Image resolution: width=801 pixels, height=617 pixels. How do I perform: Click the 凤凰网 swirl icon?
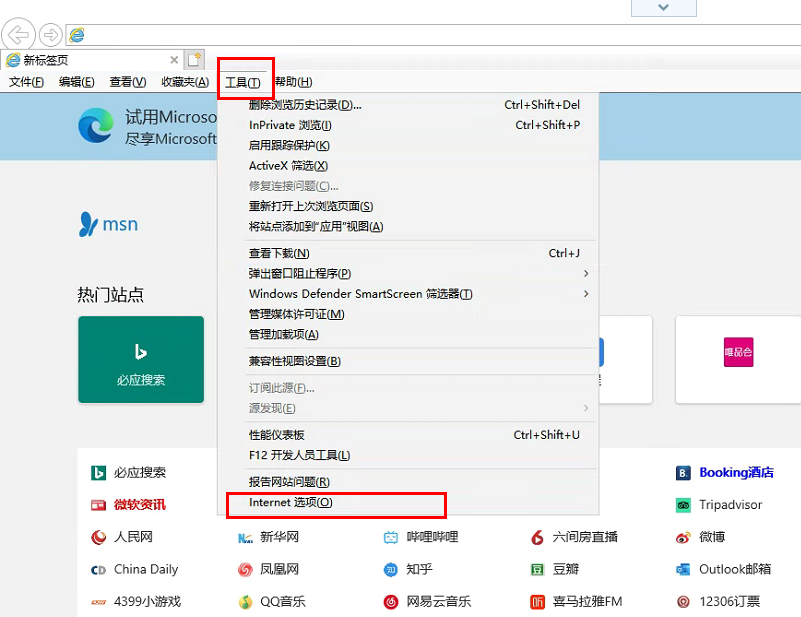245,569
